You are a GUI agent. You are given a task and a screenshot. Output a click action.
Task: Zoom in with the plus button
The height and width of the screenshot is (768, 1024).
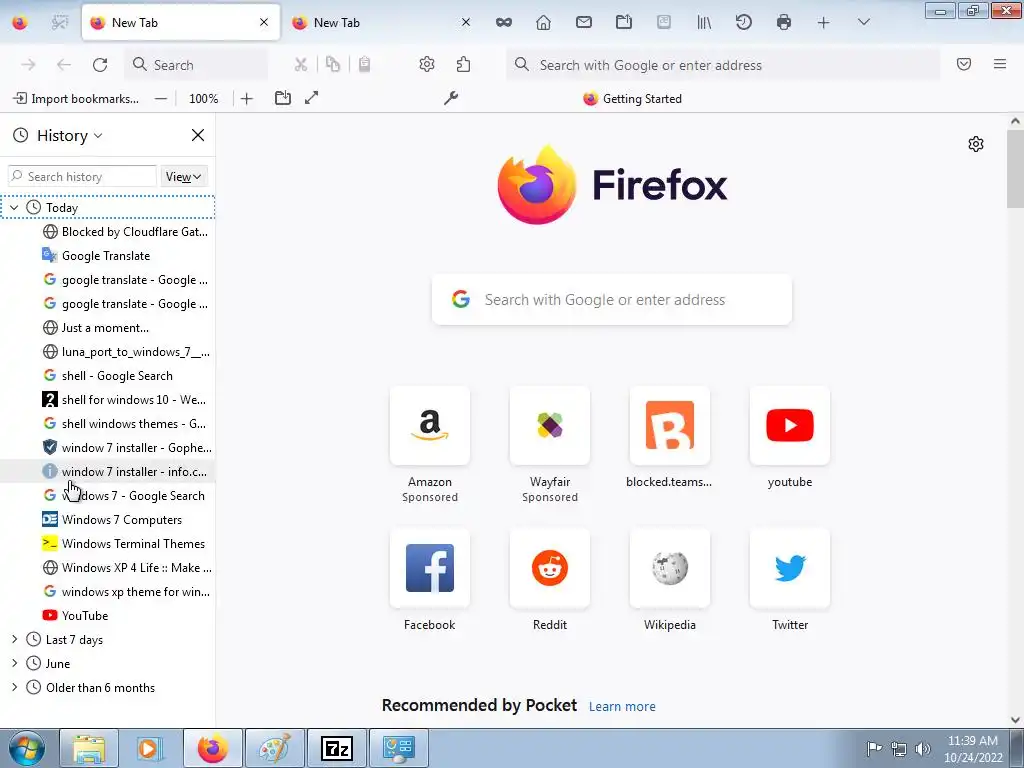(x=246, y=99)
